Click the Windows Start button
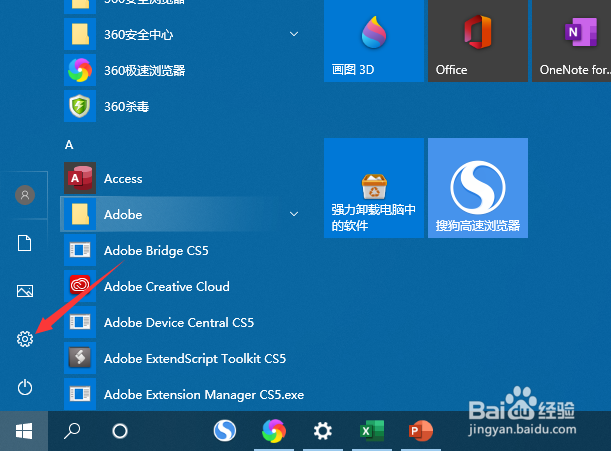 (24, 431)
